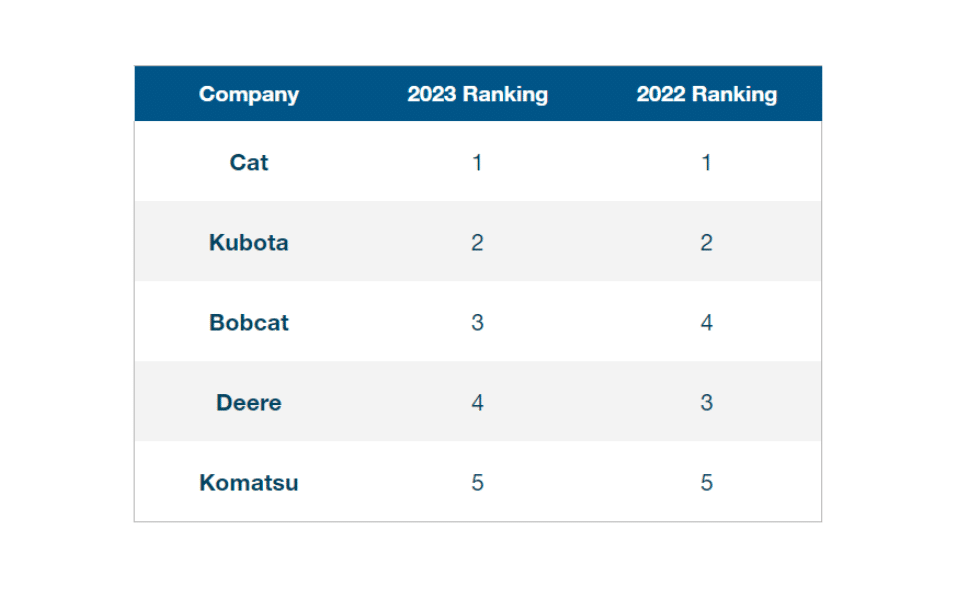Pick Bobcat's 2022 ranking of 4
Screen dimensions: 965x601
tap(706, 322)
